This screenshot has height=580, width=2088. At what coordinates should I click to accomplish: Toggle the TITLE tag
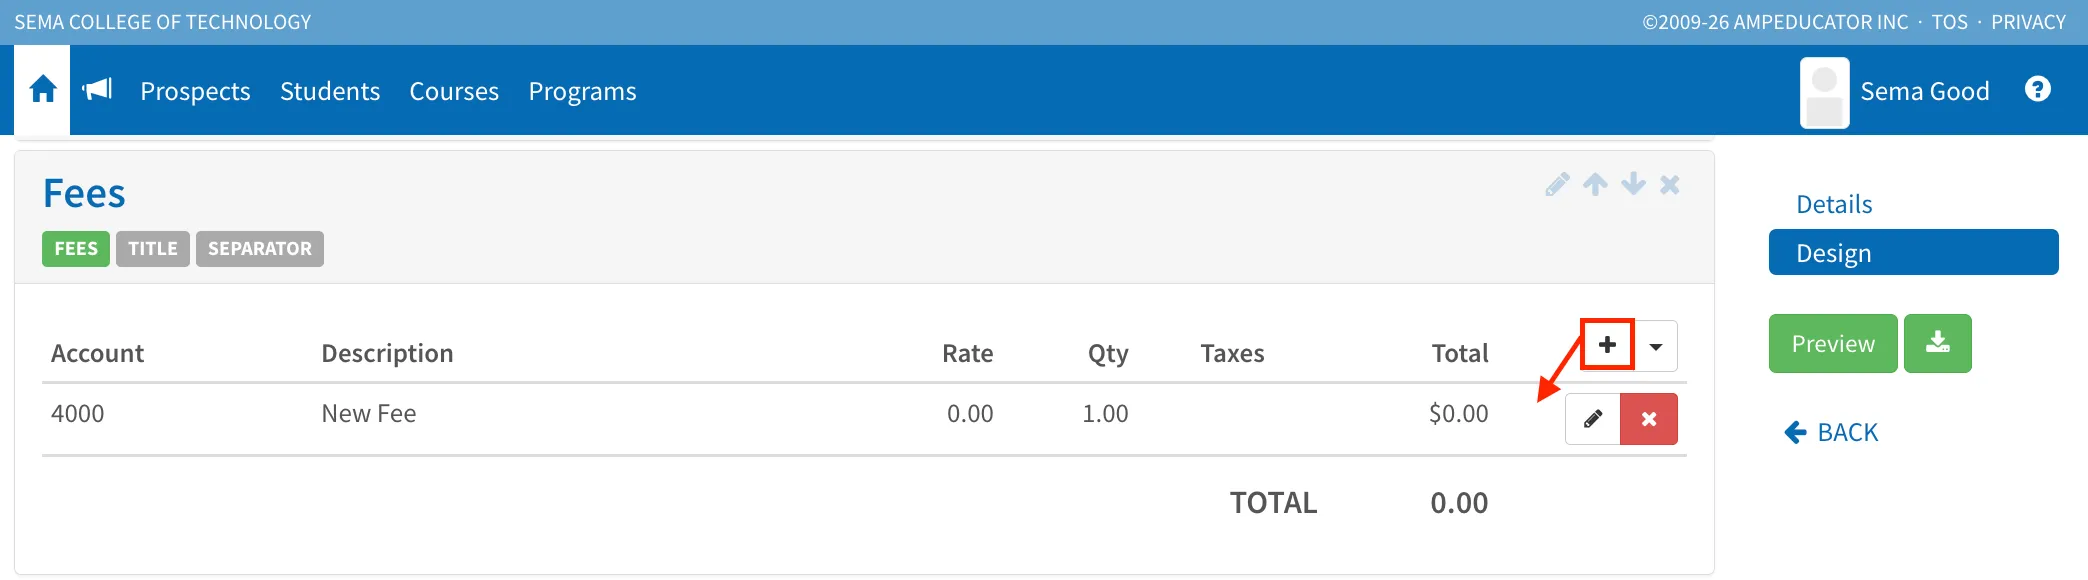(x=153, y=248)
